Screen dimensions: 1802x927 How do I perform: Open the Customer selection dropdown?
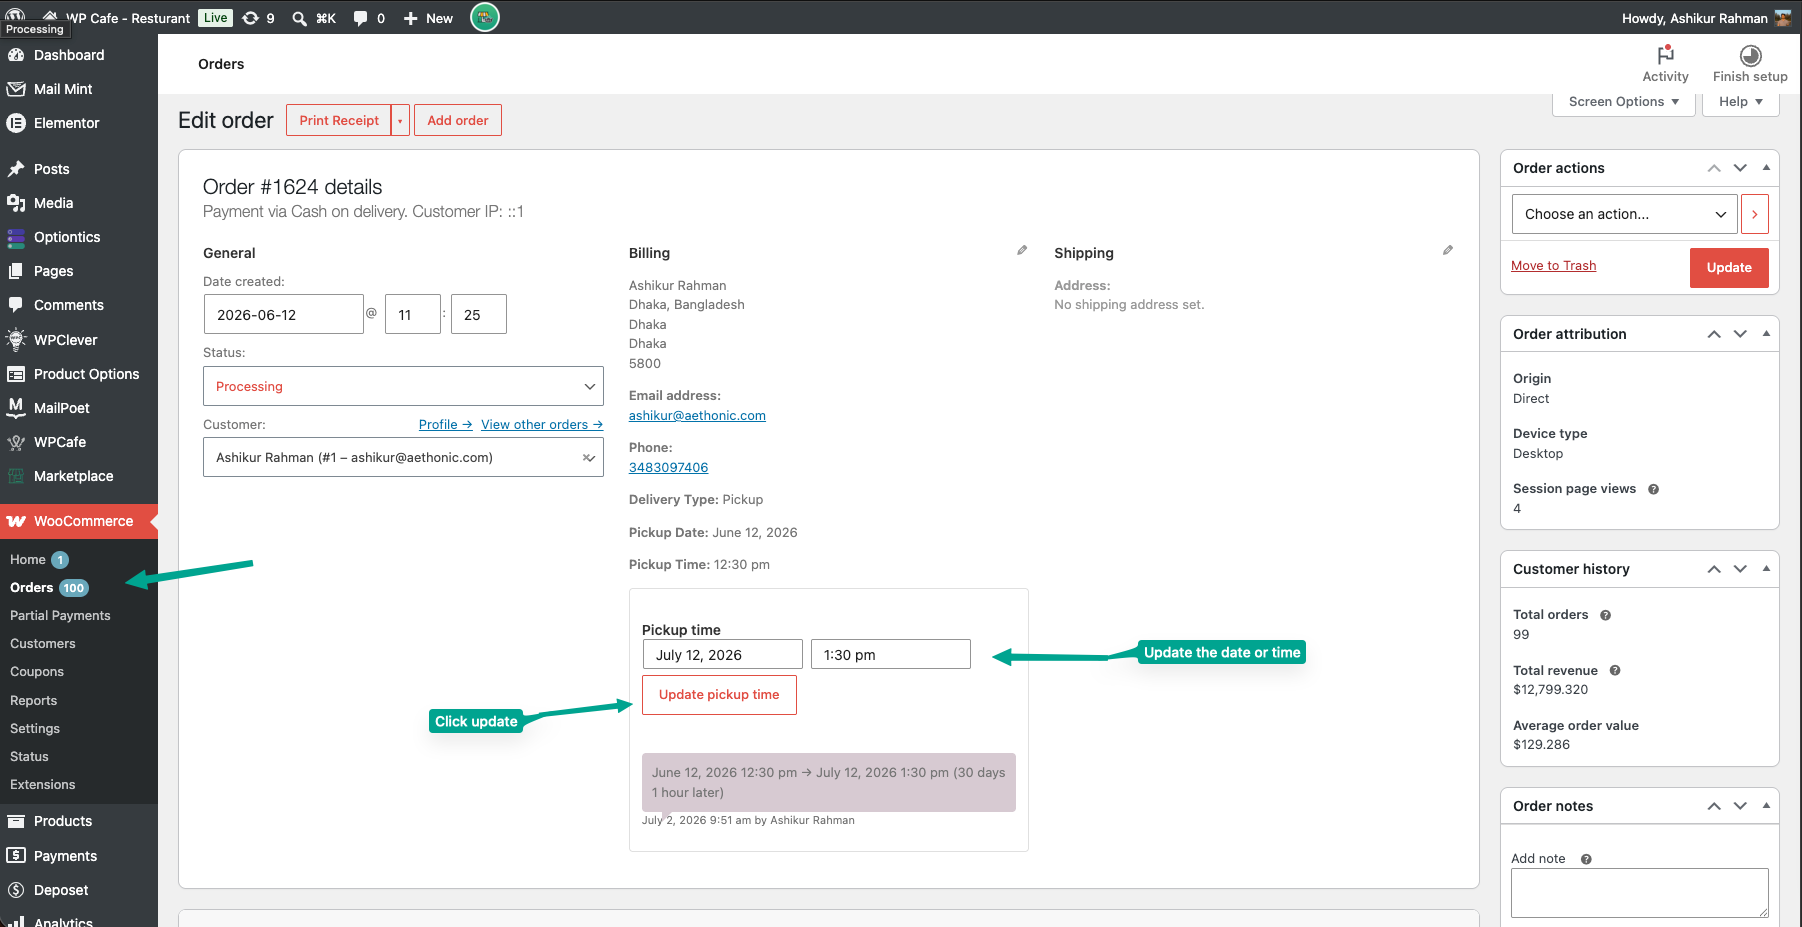pyautogui.click(x=403, y=457)
